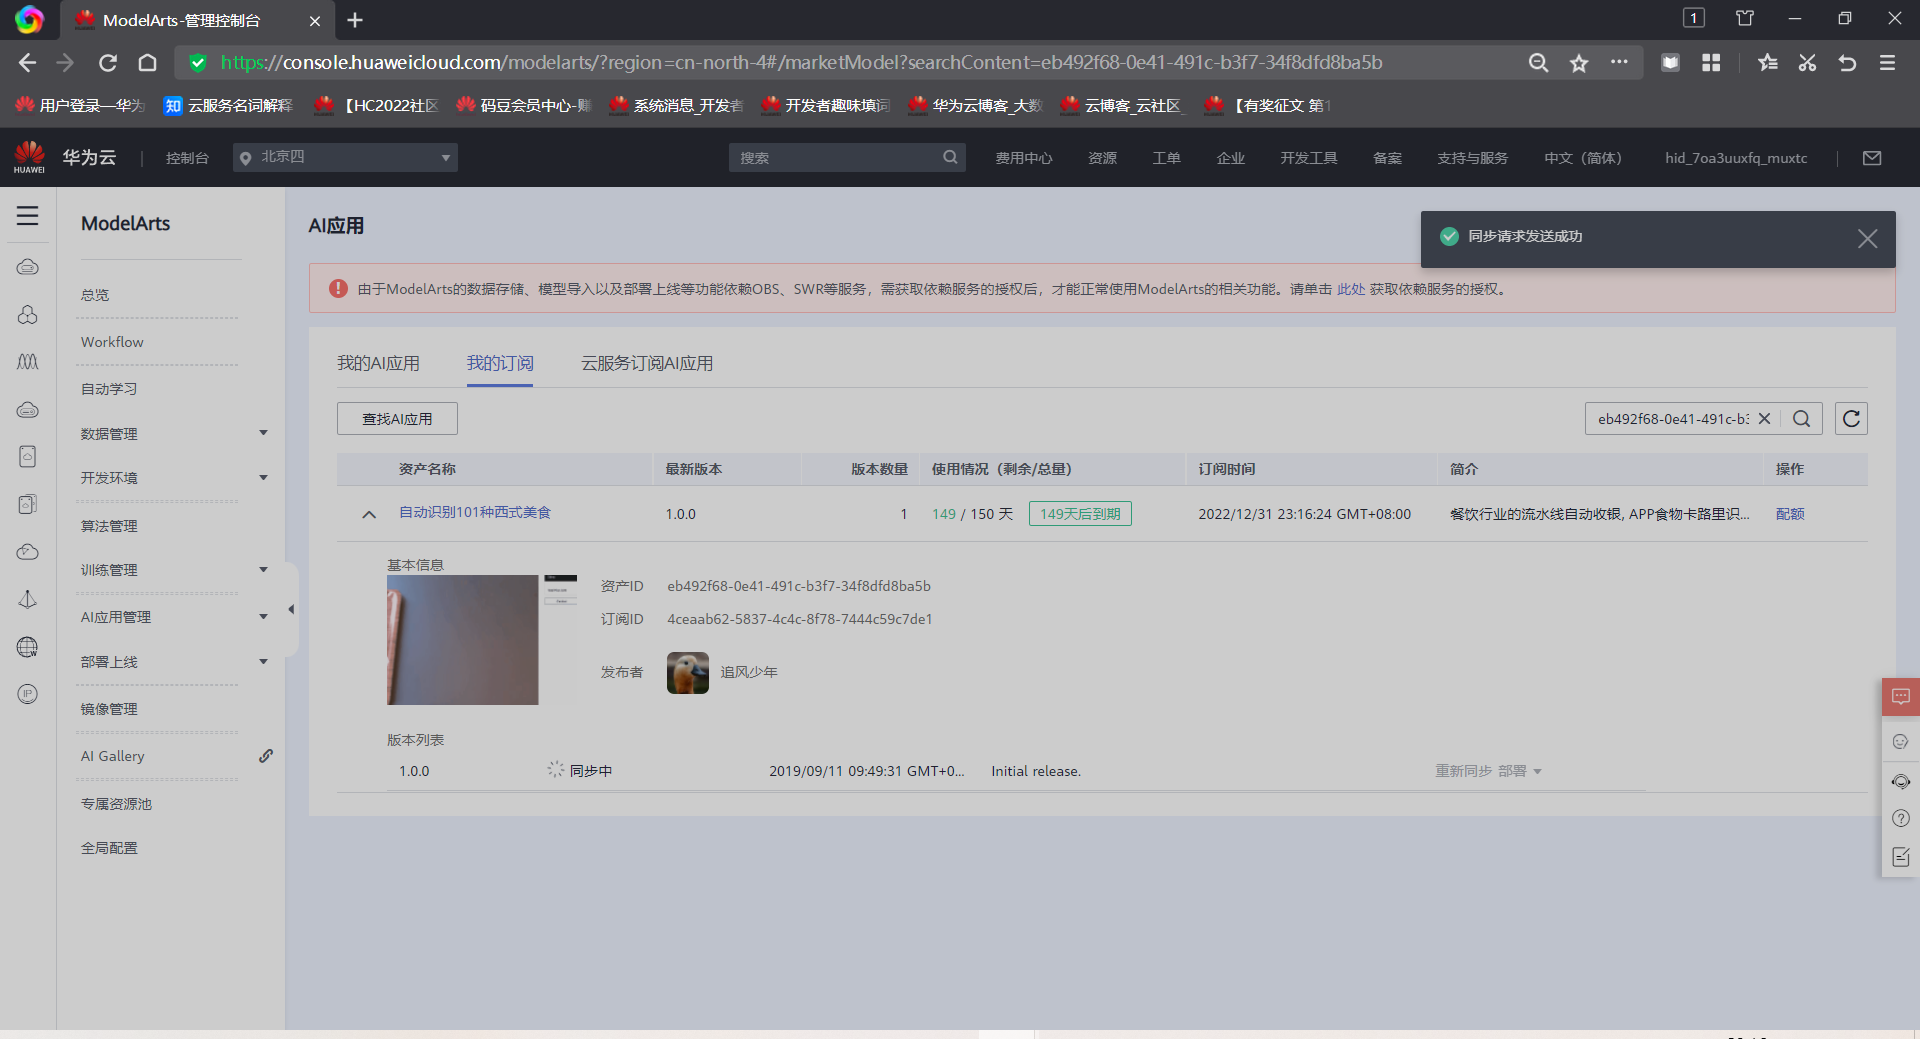The height and width of the screenshot is (1039, 1920).
Task: Open 自动学习 in the sidebar
Action: point(109,389)
